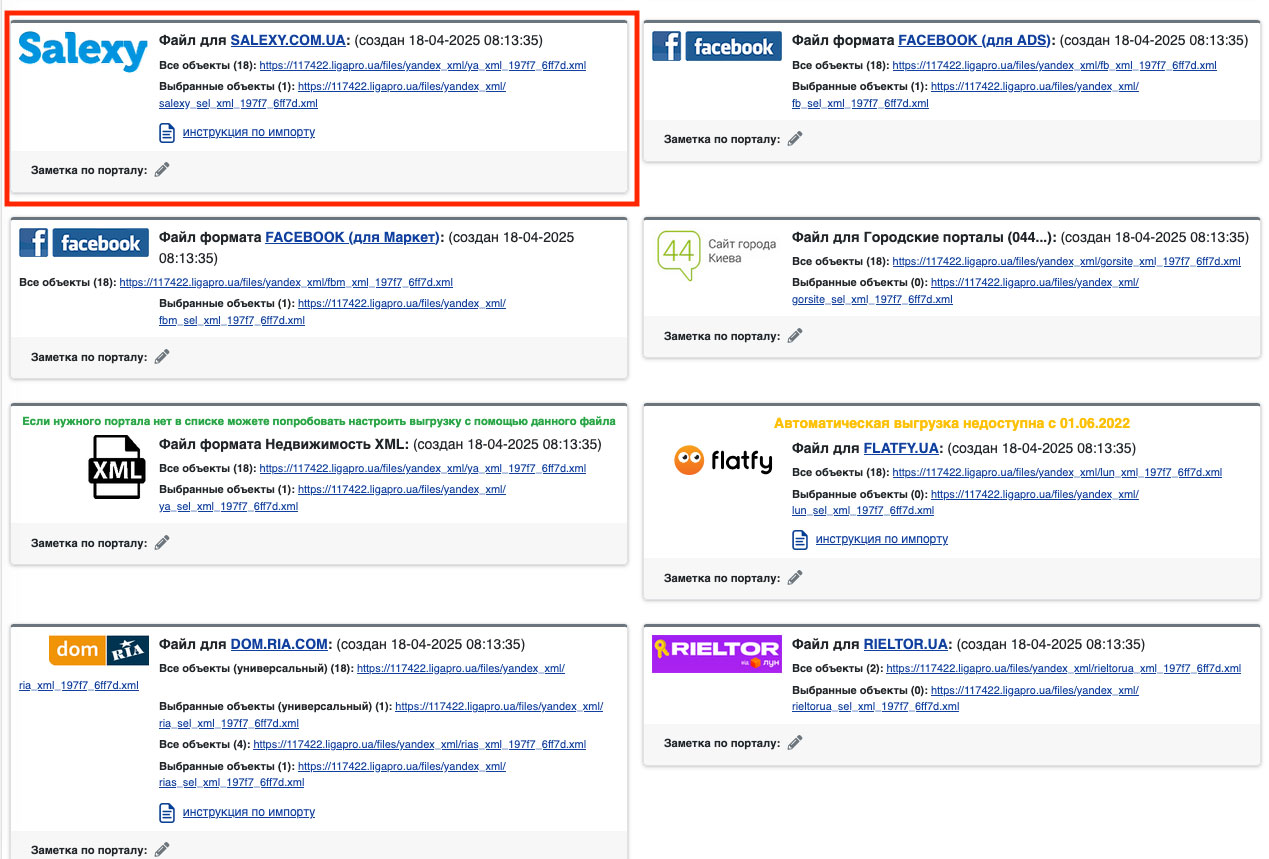Click the Facebook logo in Маркет card
The width and height of the screenshot is (1269, 859).
(x=84, y=243)
